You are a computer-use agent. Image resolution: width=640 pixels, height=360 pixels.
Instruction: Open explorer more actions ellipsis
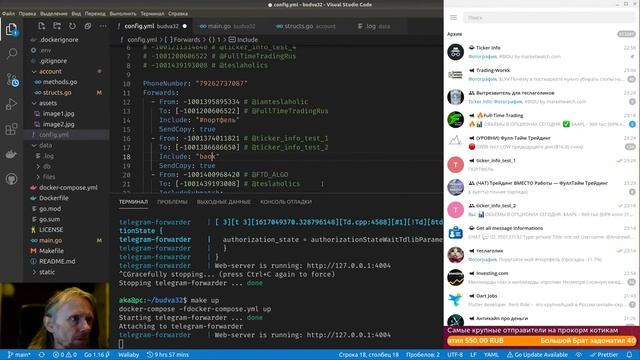(103, 26)
